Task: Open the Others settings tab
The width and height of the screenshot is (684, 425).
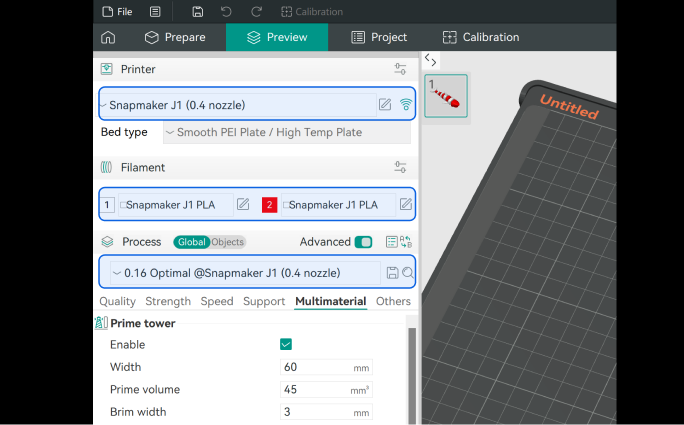Action: pos(393,302)
